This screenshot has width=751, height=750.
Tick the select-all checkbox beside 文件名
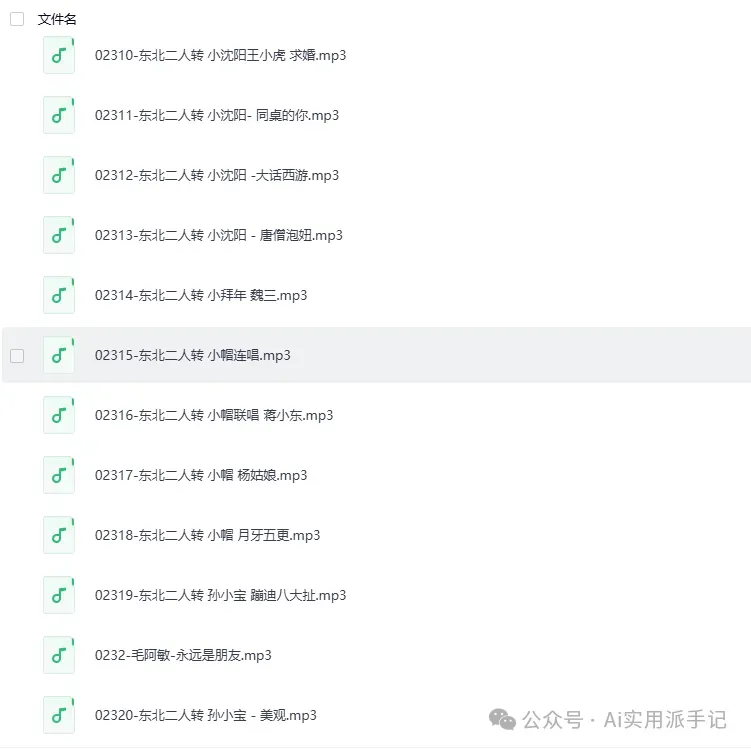17,19
